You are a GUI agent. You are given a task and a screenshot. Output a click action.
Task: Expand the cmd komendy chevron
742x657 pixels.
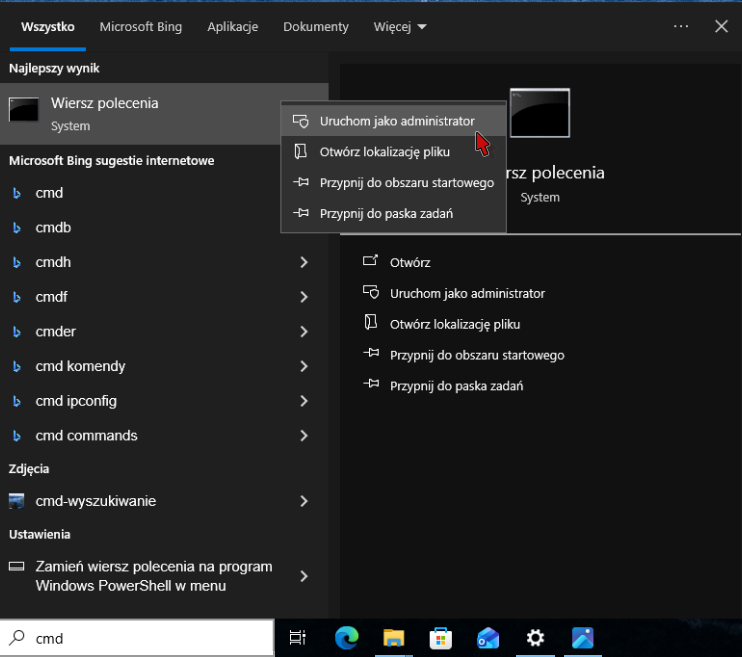[304, 366]
